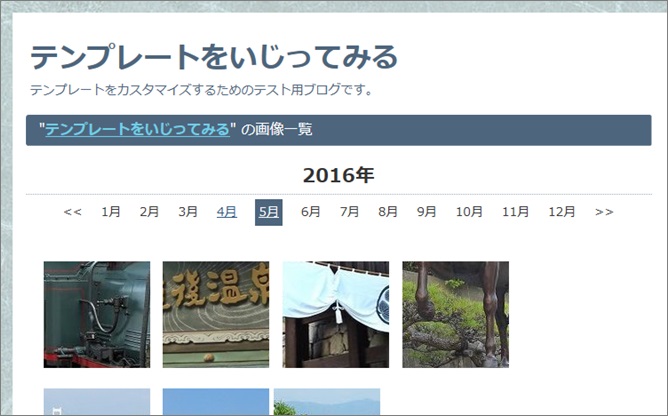The height and width of the screenshot is (416, 668).
Task: Select 9月 in month navigation
Action: pyautogui.click(x=426, y=212)
